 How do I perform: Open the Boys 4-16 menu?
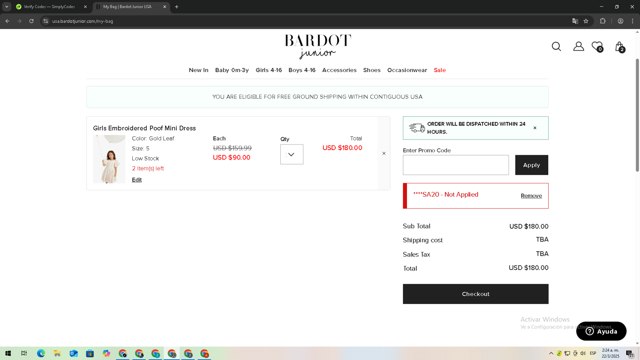point(302,70)
